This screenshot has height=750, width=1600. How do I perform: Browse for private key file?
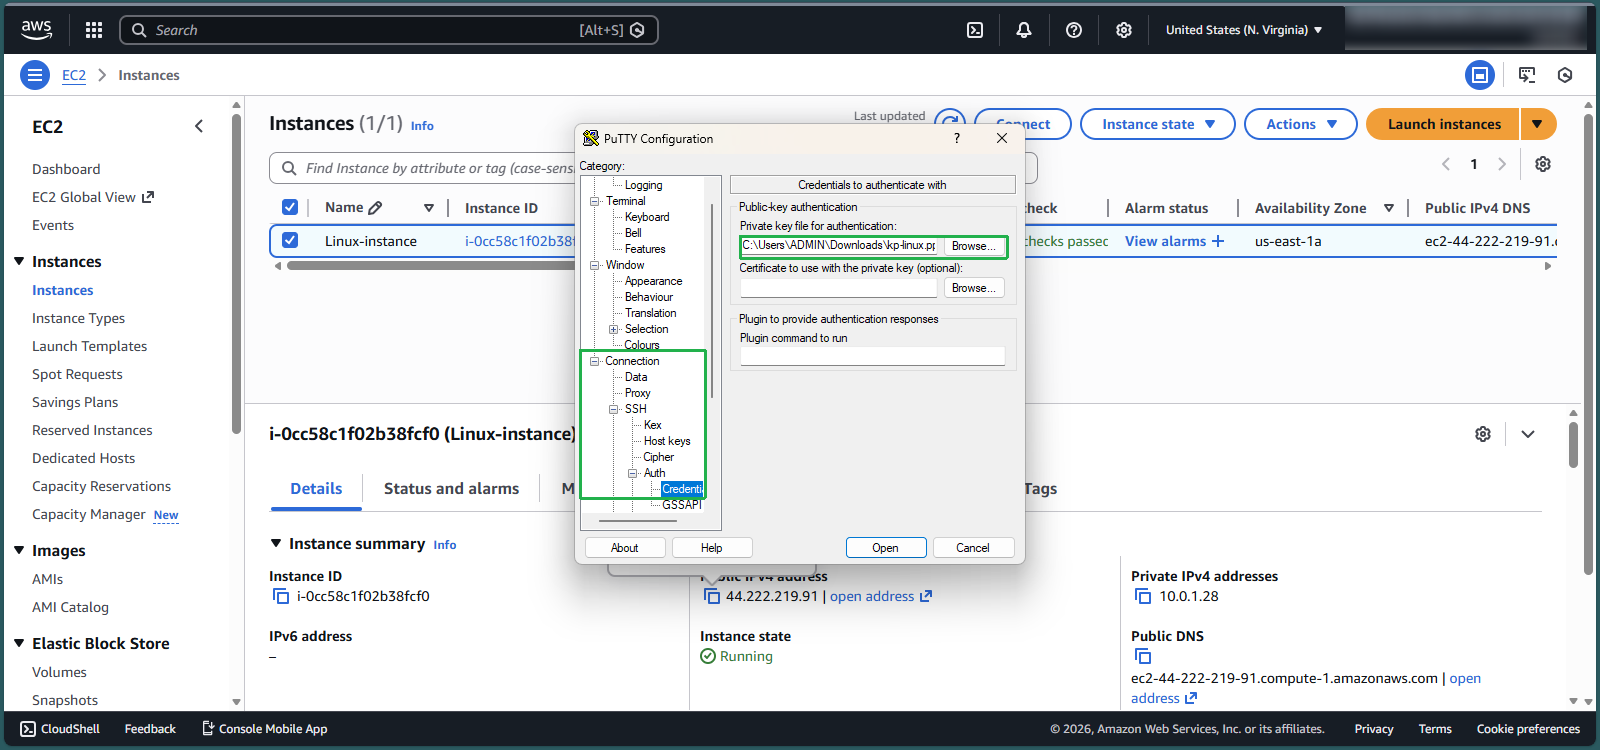(x=974, y=246)
